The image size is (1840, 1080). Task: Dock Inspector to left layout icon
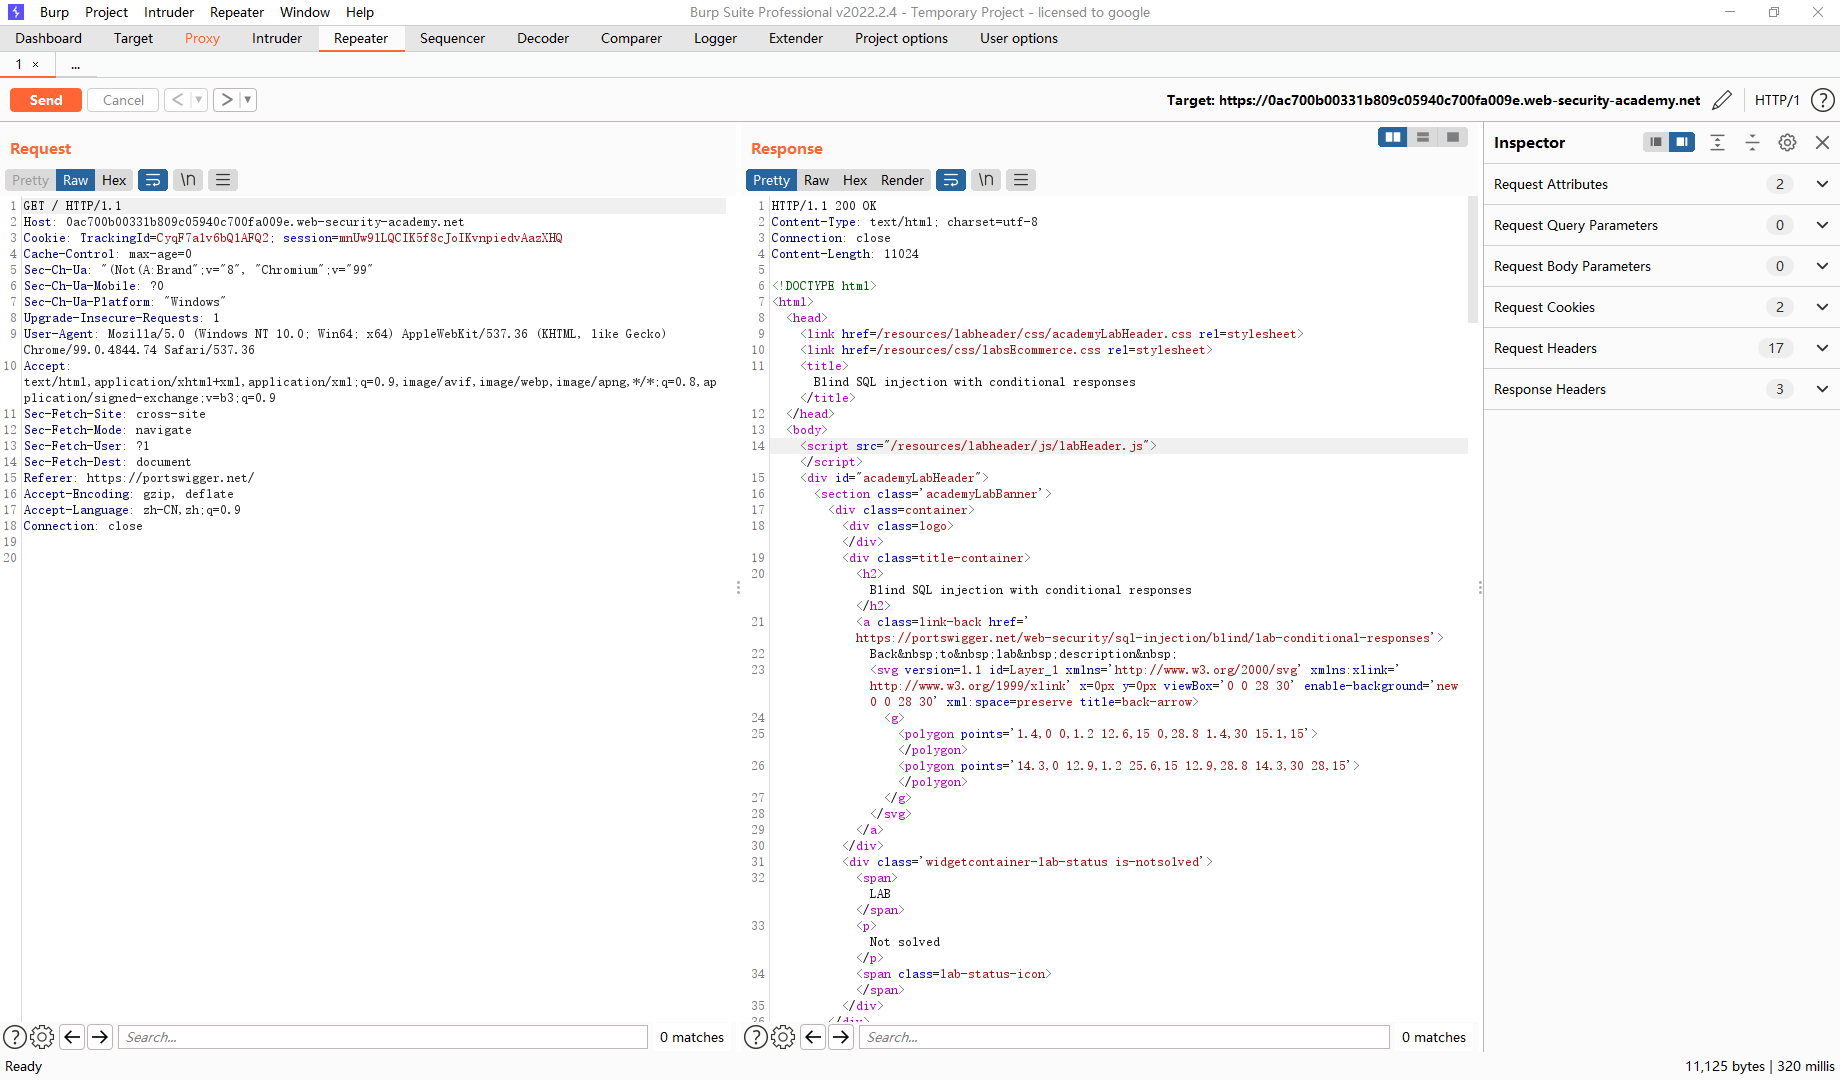(1656, 142)
